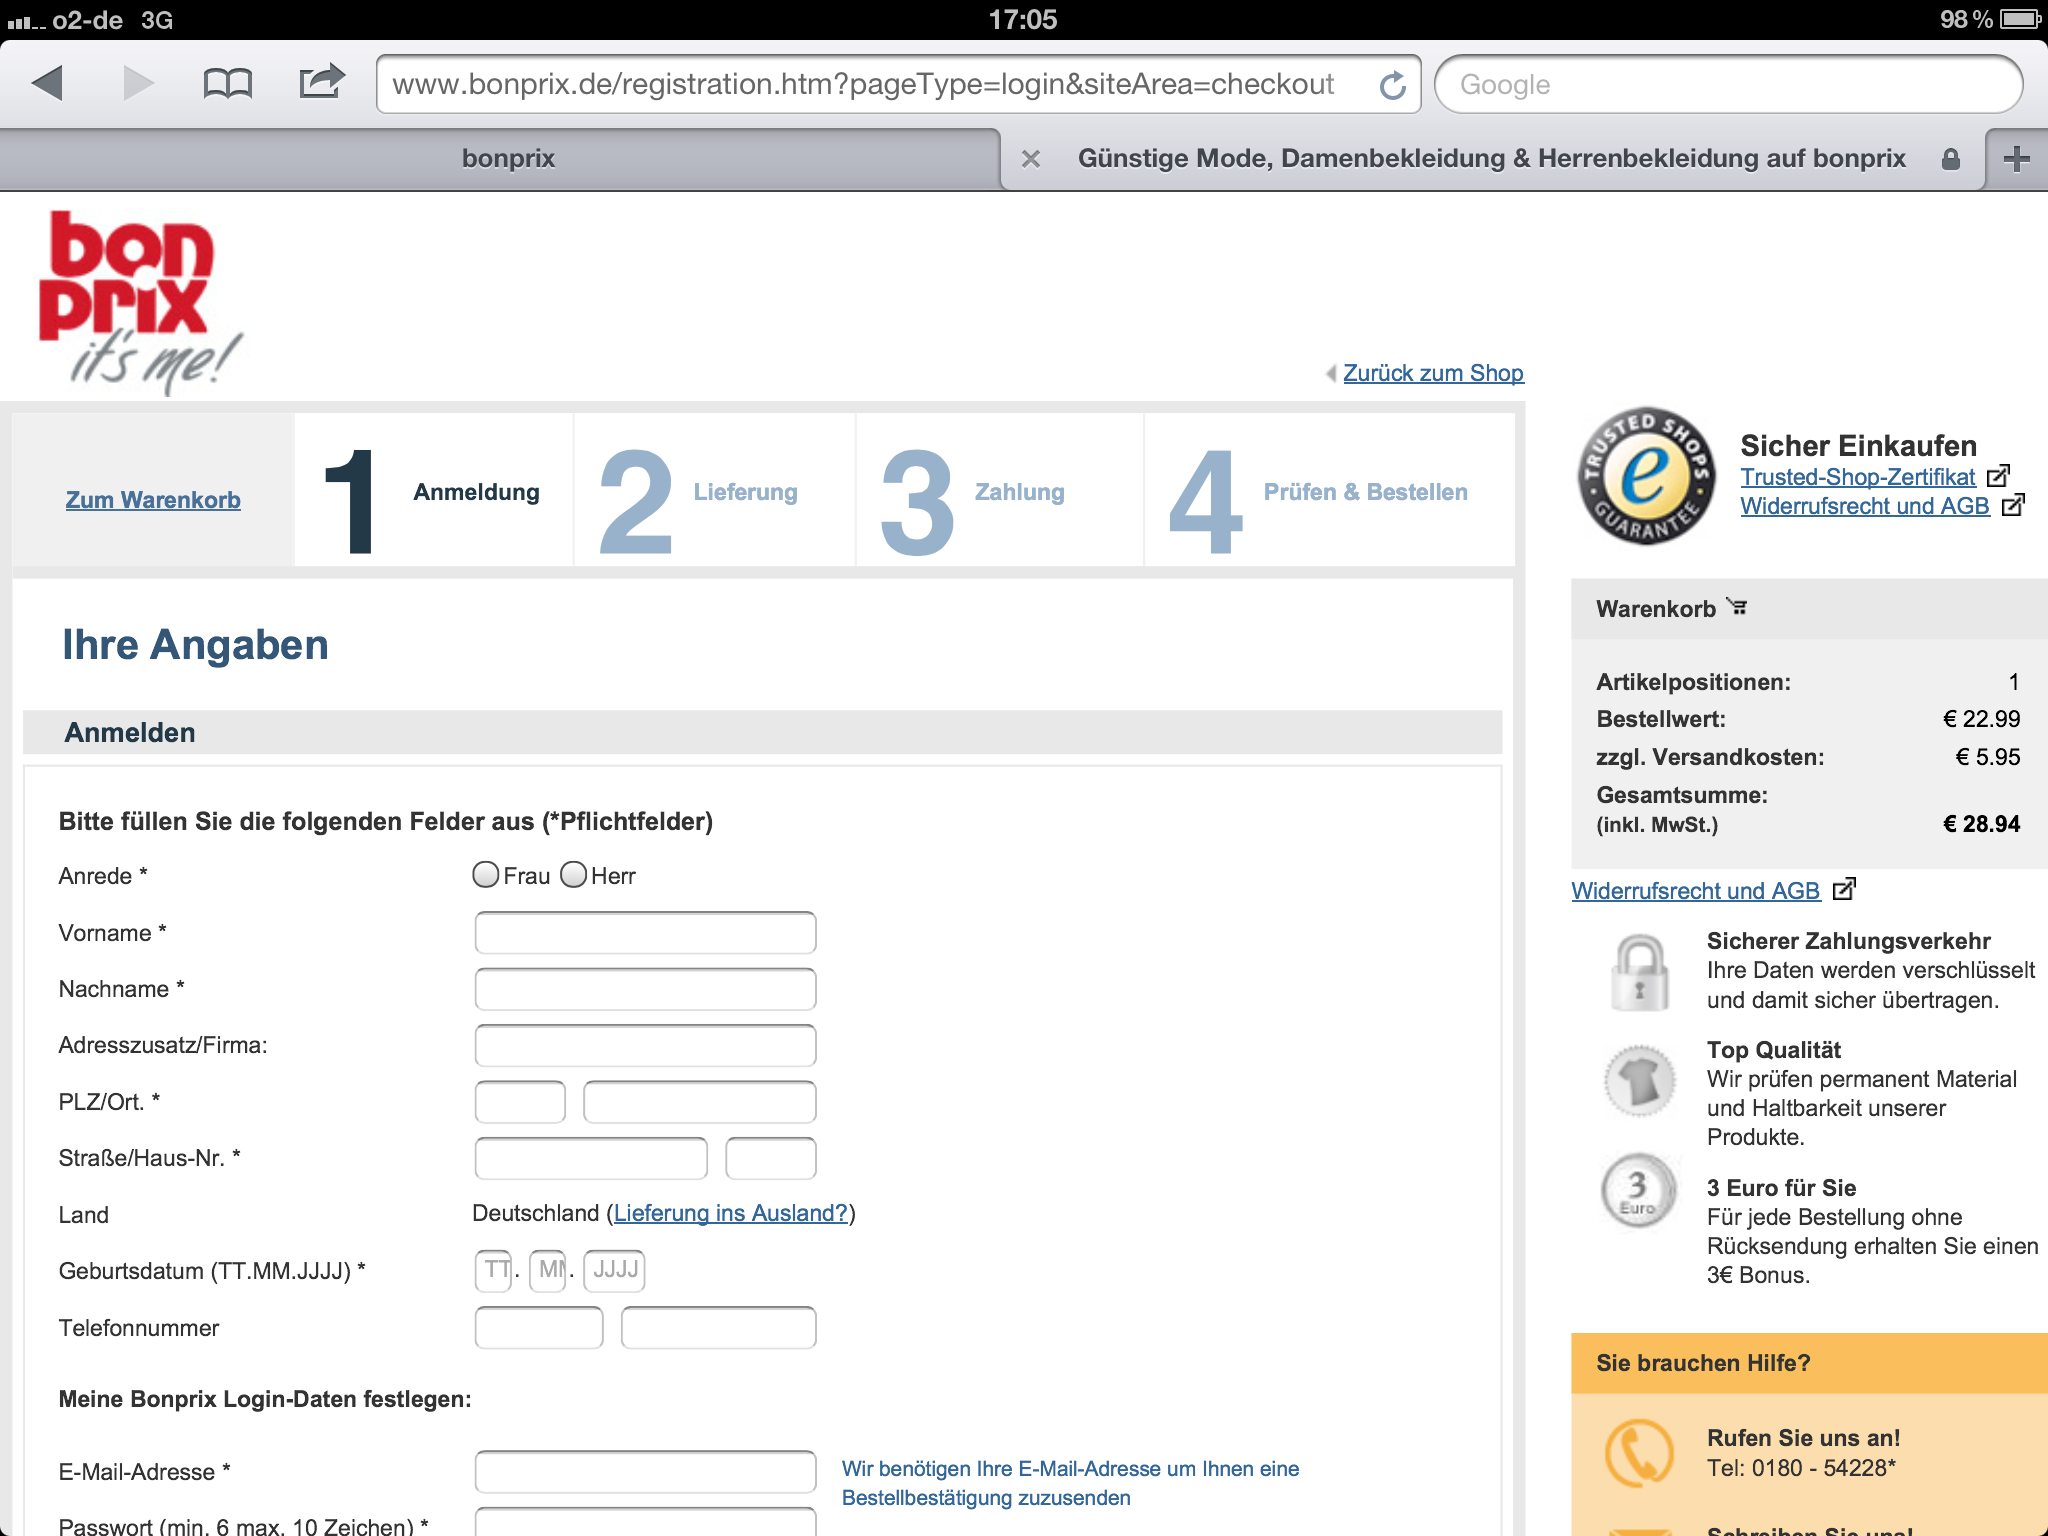
Task: Open a new tab with plus icon
Action: pyautogui.click(x=2016, y=159)
